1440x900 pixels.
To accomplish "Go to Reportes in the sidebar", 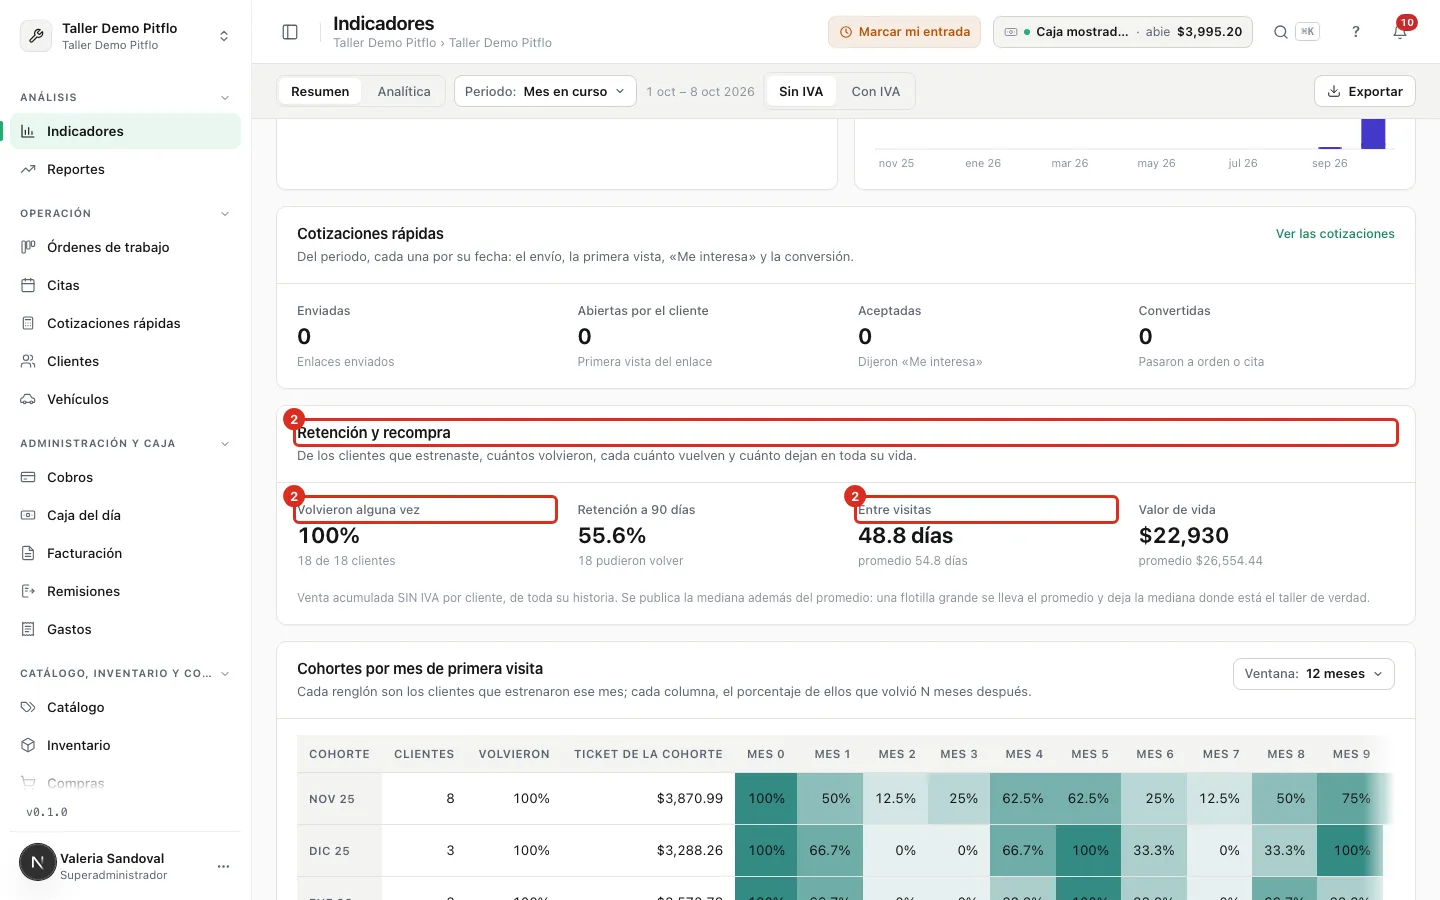I will pos(125,169).
